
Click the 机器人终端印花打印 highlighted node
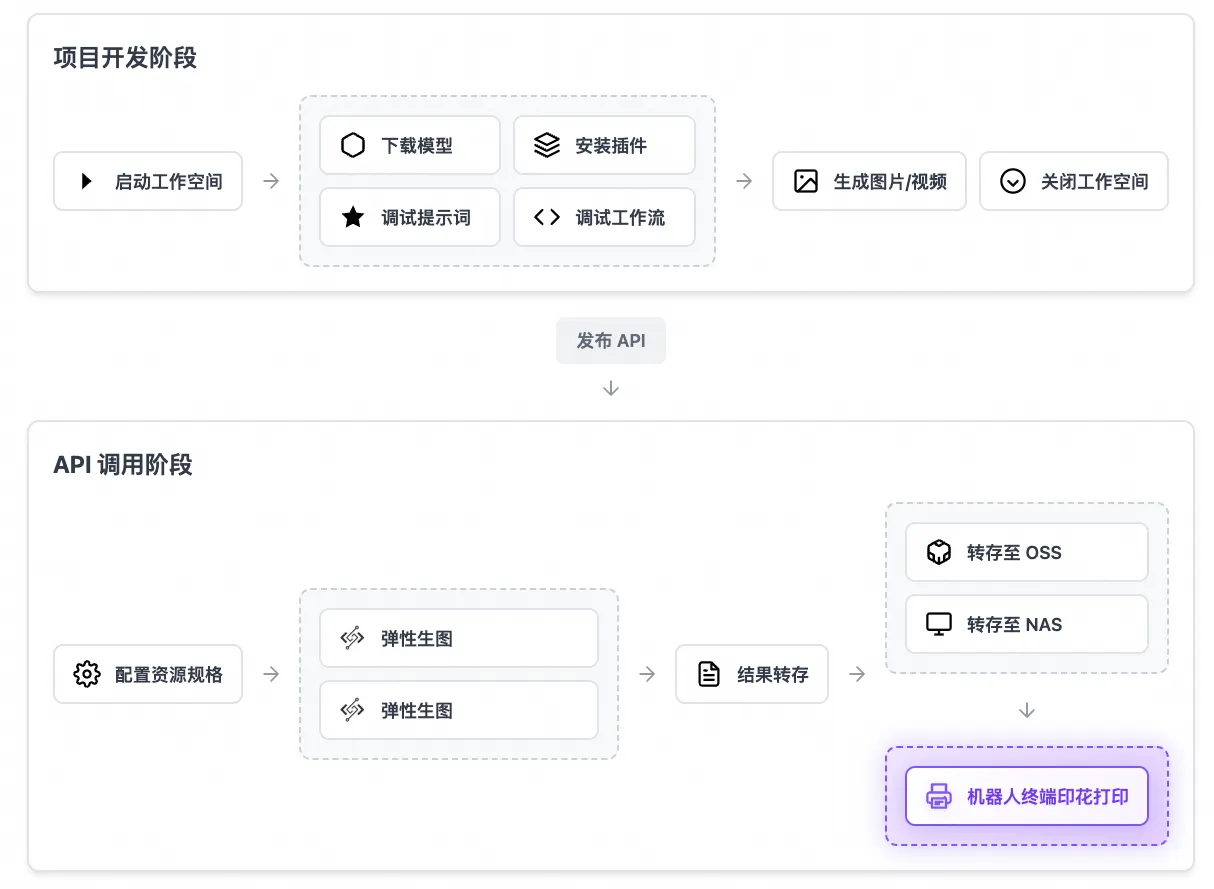coord(1026,796)
